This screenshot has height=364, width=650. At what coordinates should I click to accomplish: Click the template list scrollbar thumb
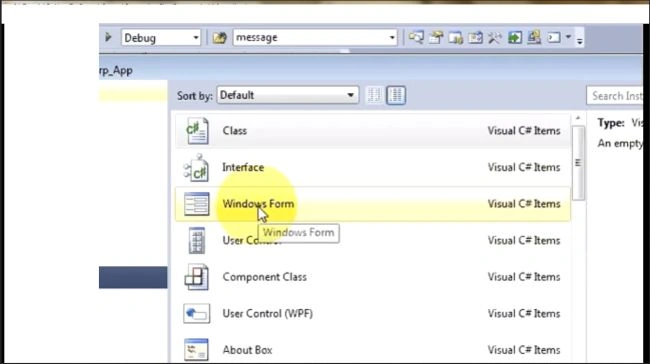pyautogui.click(x=578, y=163)
